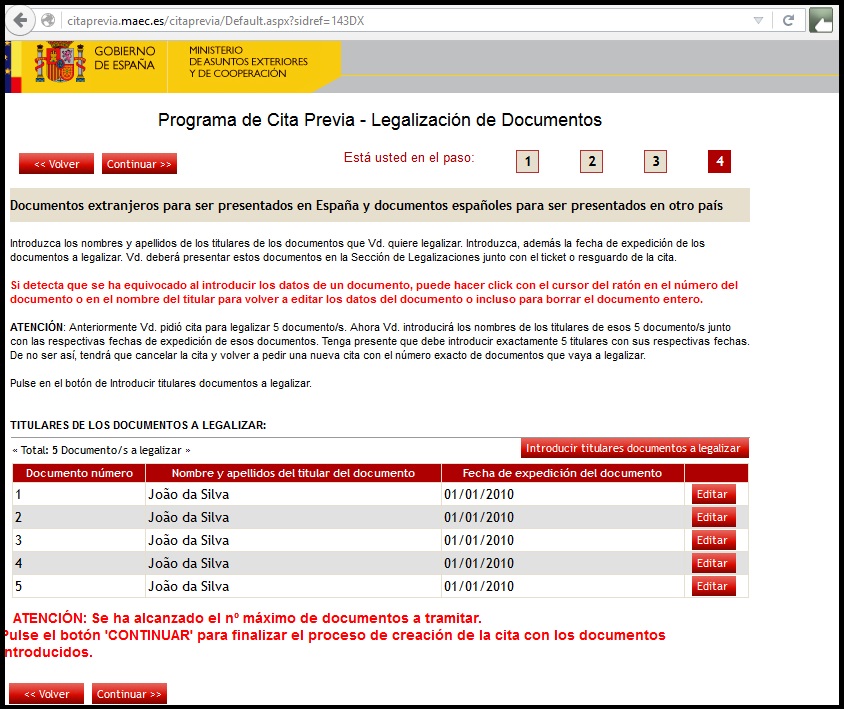Click 'Está usted en el paso:' label
This screenshot has width=844, height=709.
coord(409,158)
